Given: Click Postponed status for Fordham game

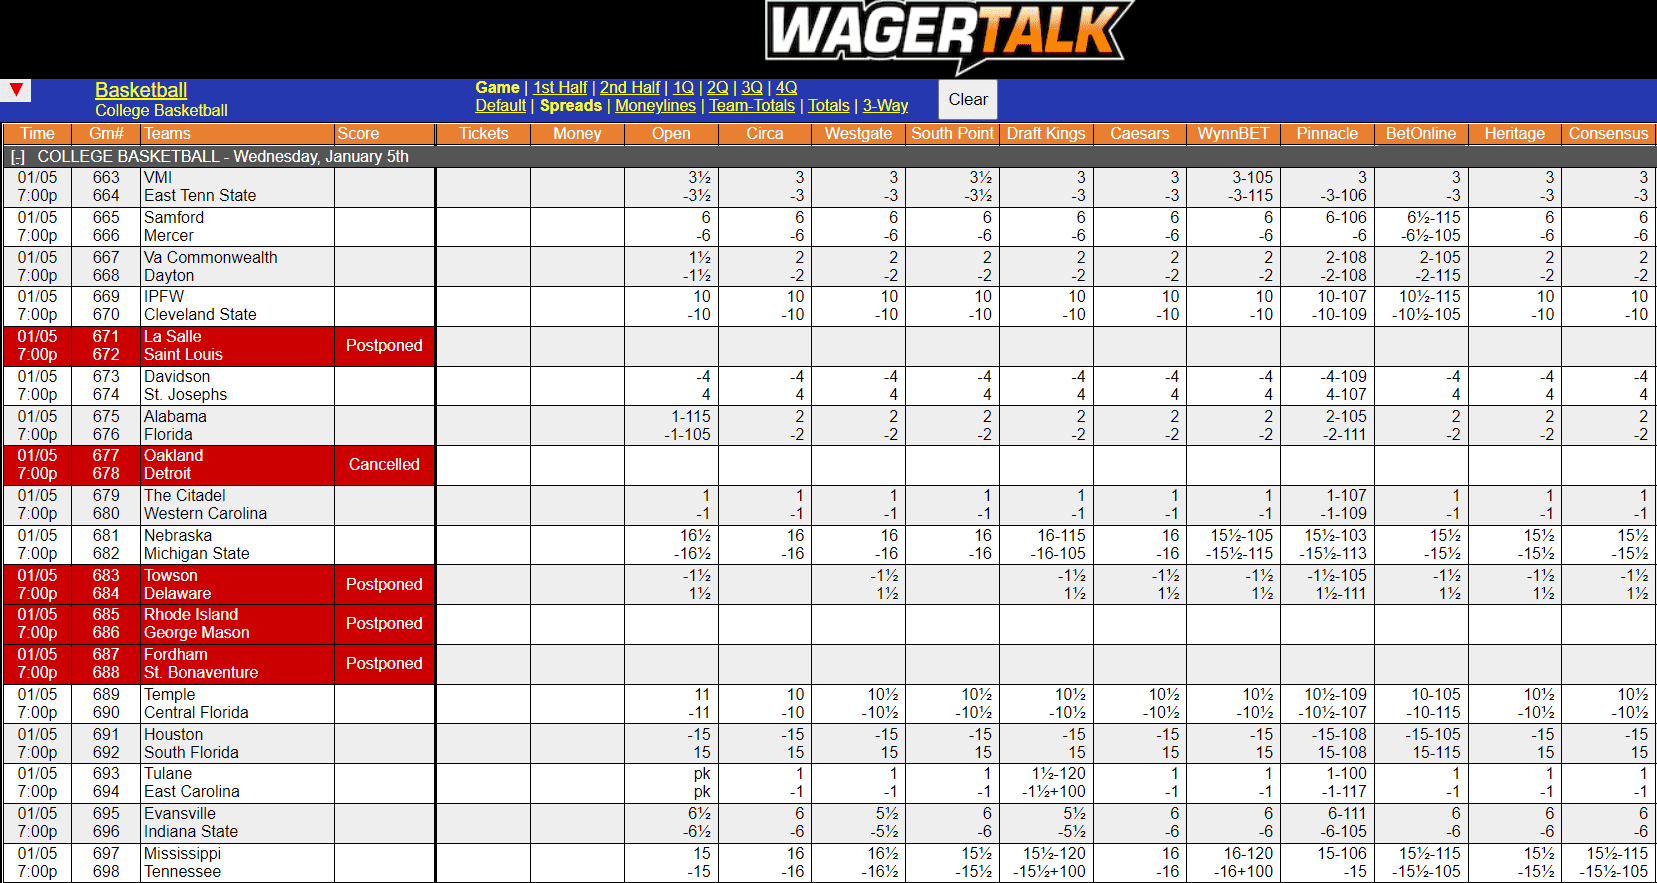Looking at the screenshot, I should [384, 664].
